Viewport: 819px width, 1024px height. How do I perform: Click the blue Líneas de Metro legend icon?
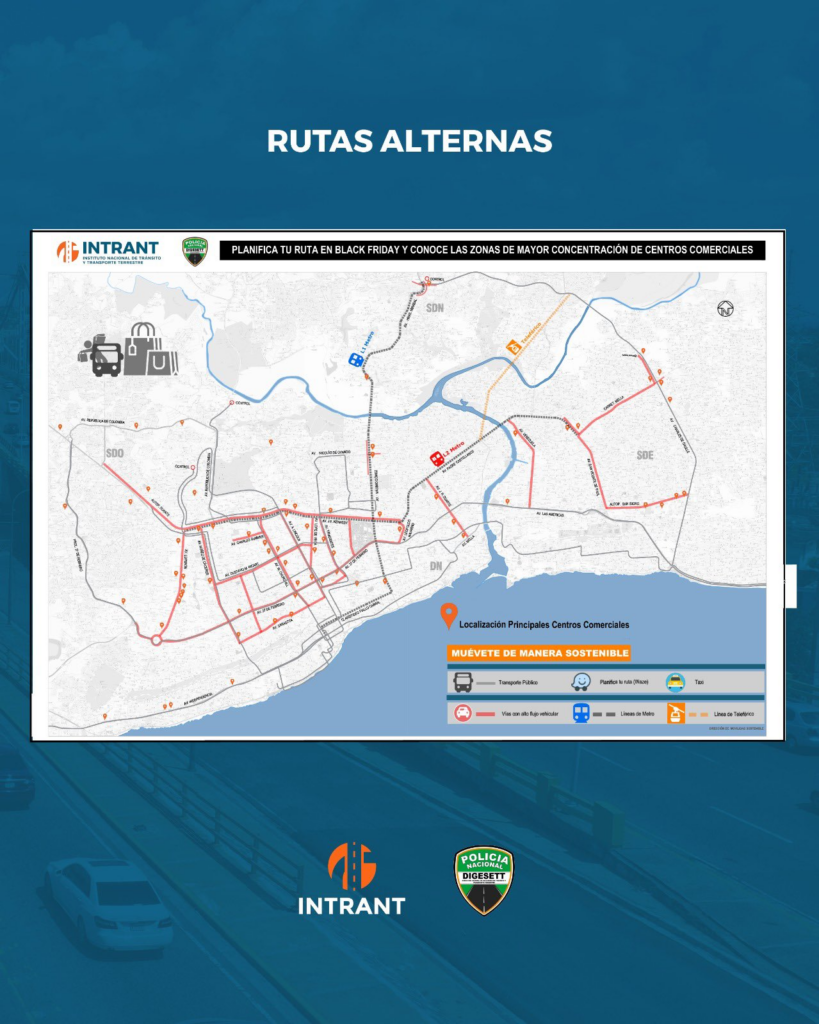click(x=580, y=713)
